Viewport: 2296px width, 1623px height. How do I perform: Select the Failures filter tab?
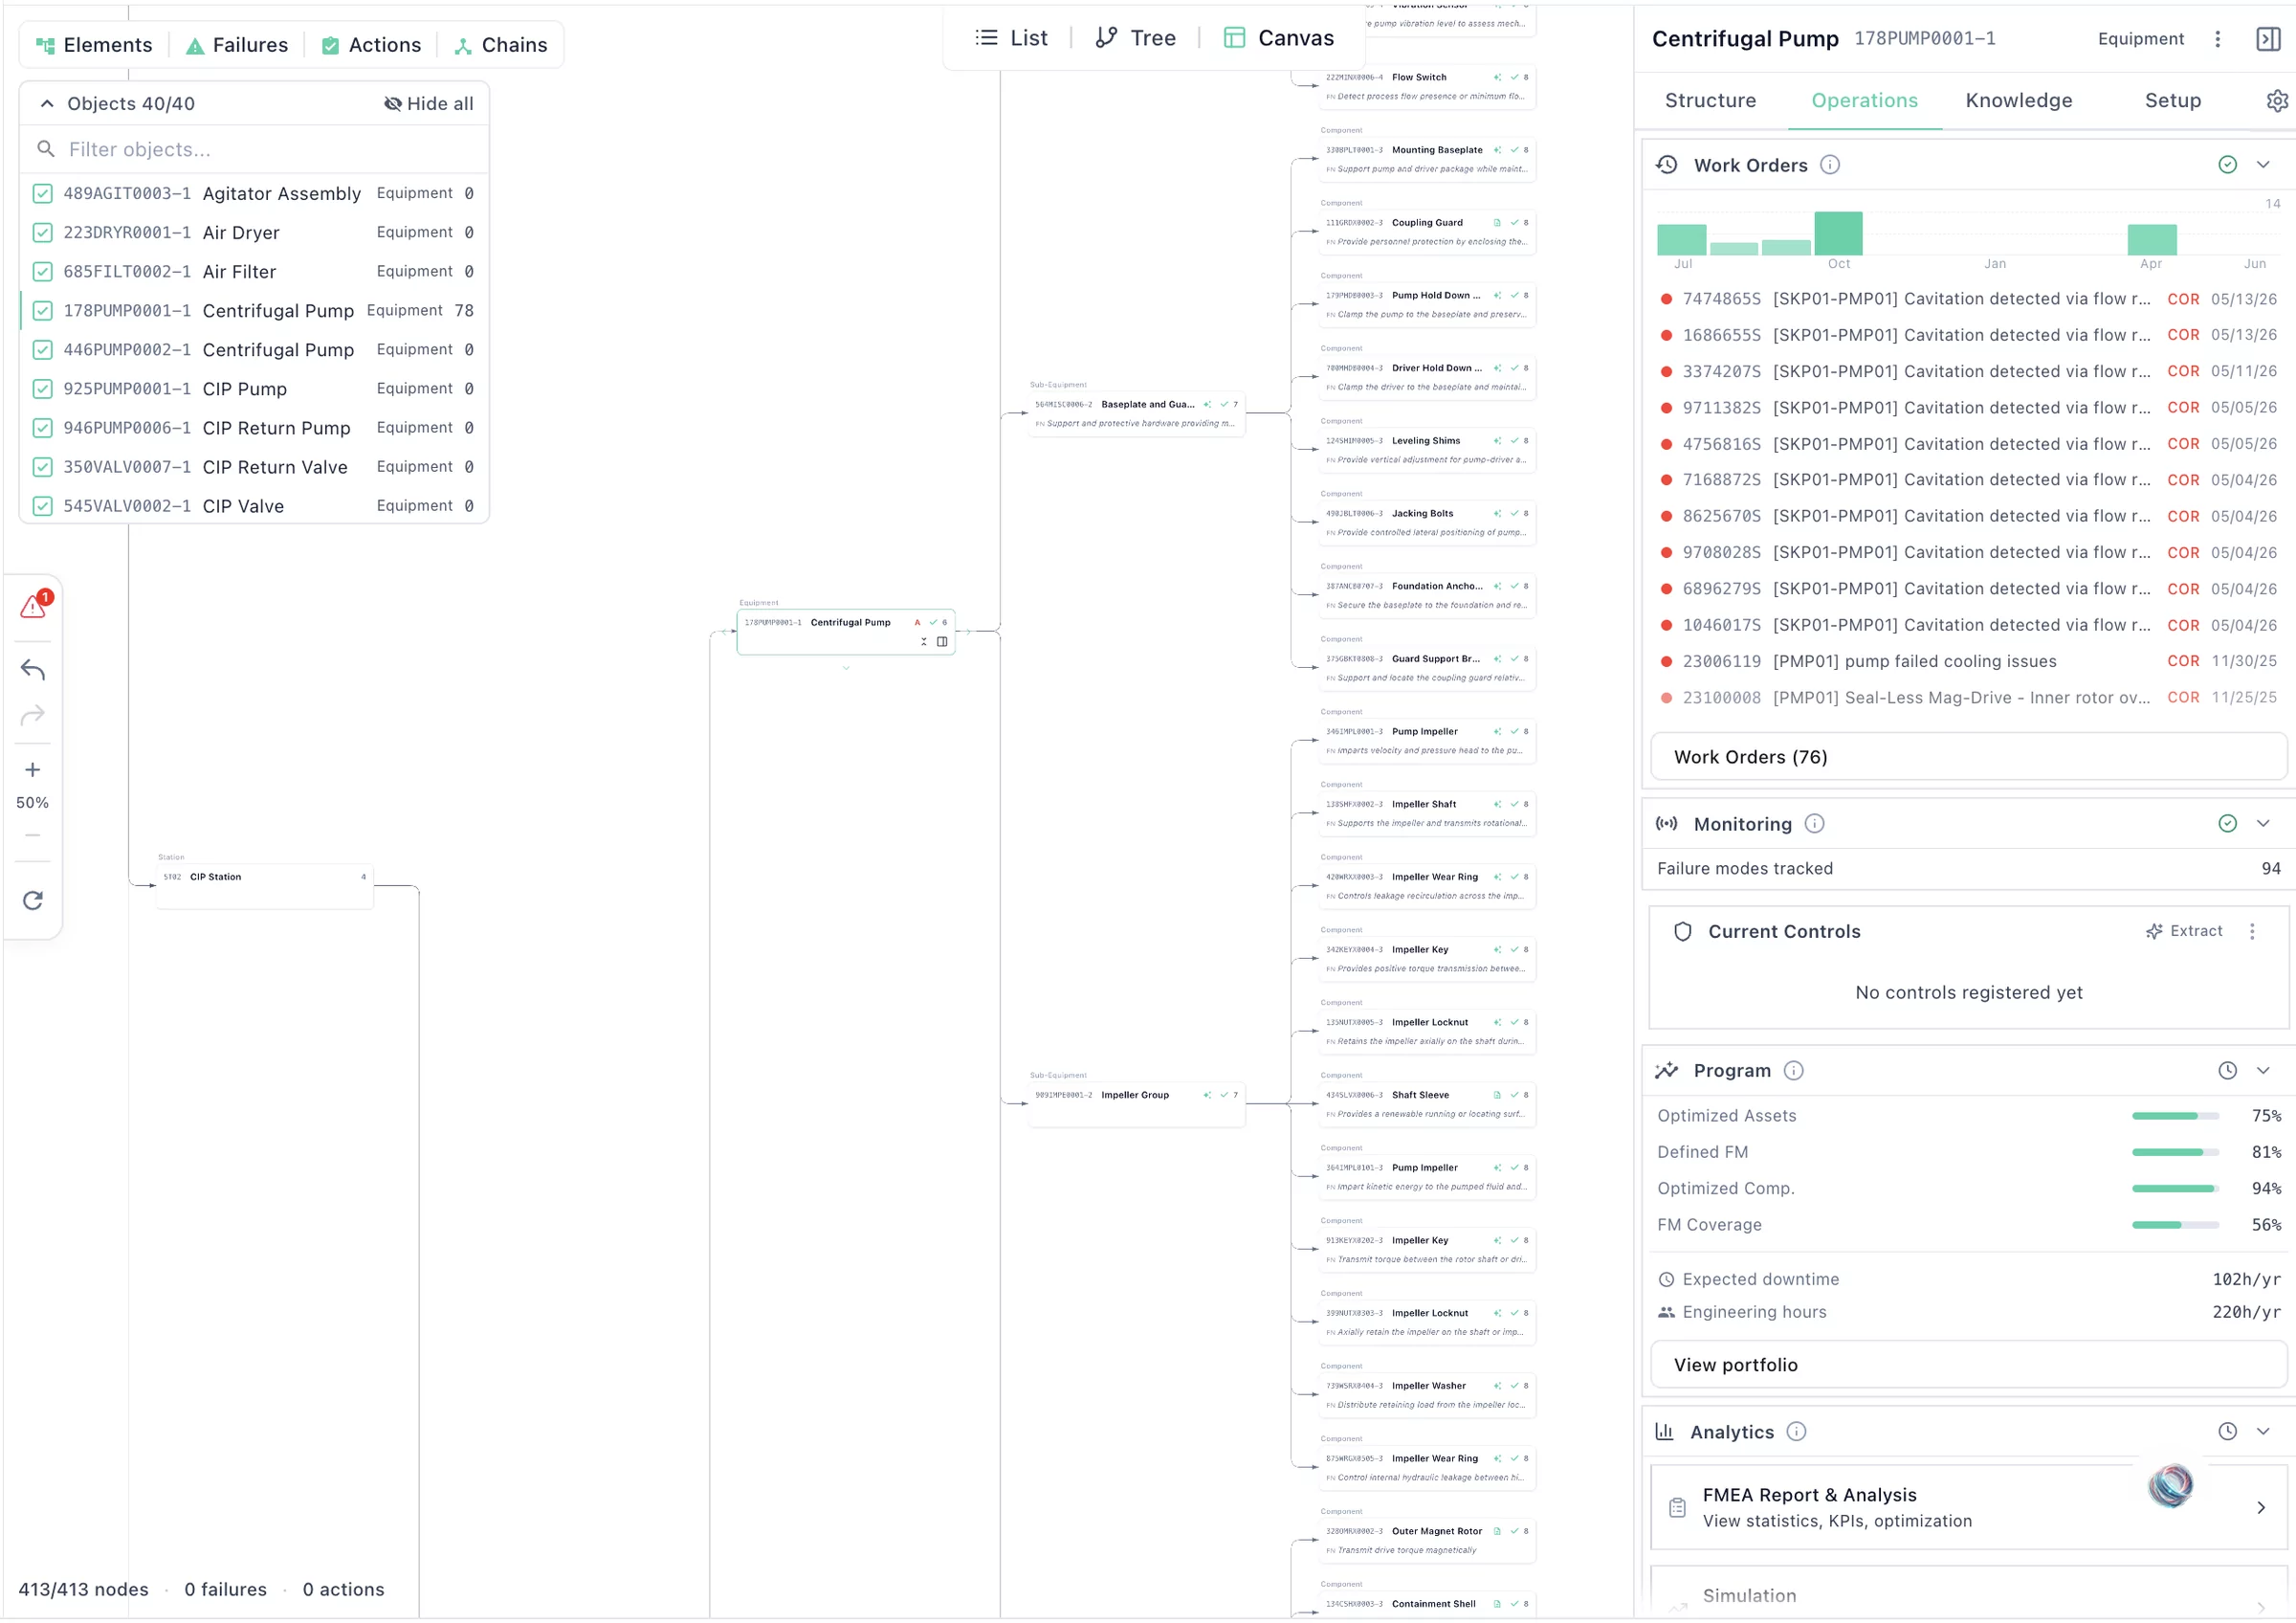[x=238, y=45]
